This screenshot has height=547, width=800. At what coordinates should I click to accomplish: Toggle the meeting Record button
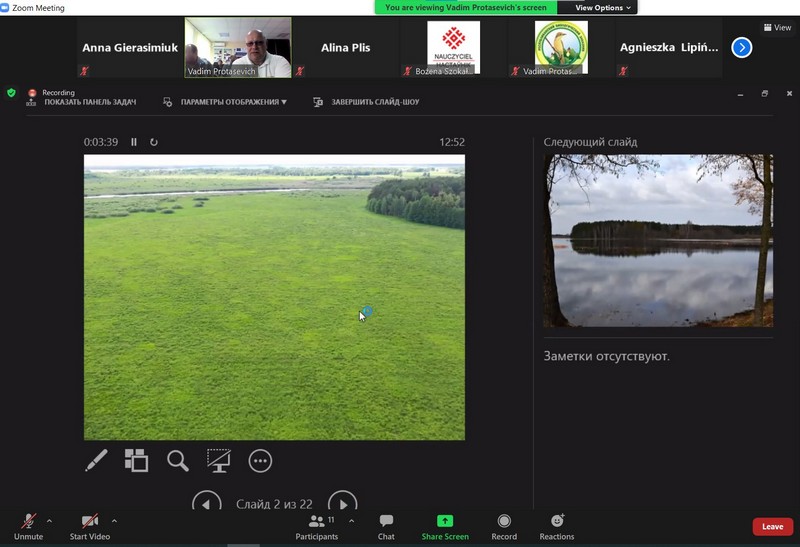coord(504,526)
